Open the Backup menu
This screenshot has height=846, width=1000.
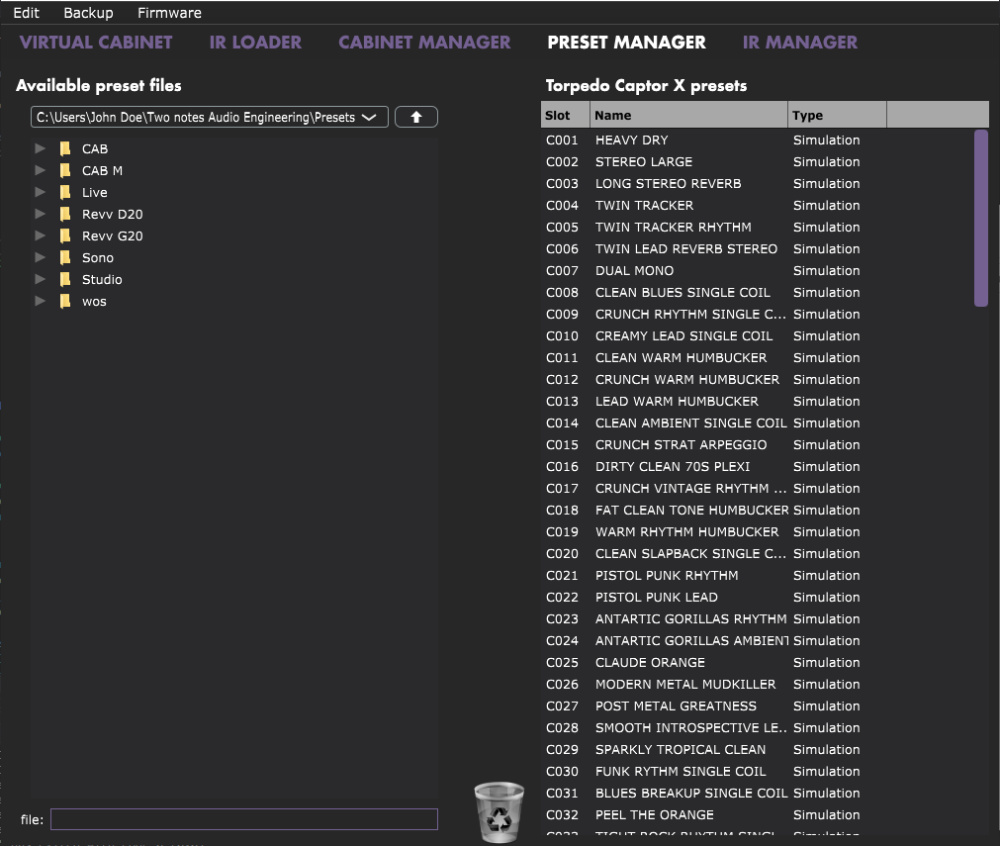point(88,13)
